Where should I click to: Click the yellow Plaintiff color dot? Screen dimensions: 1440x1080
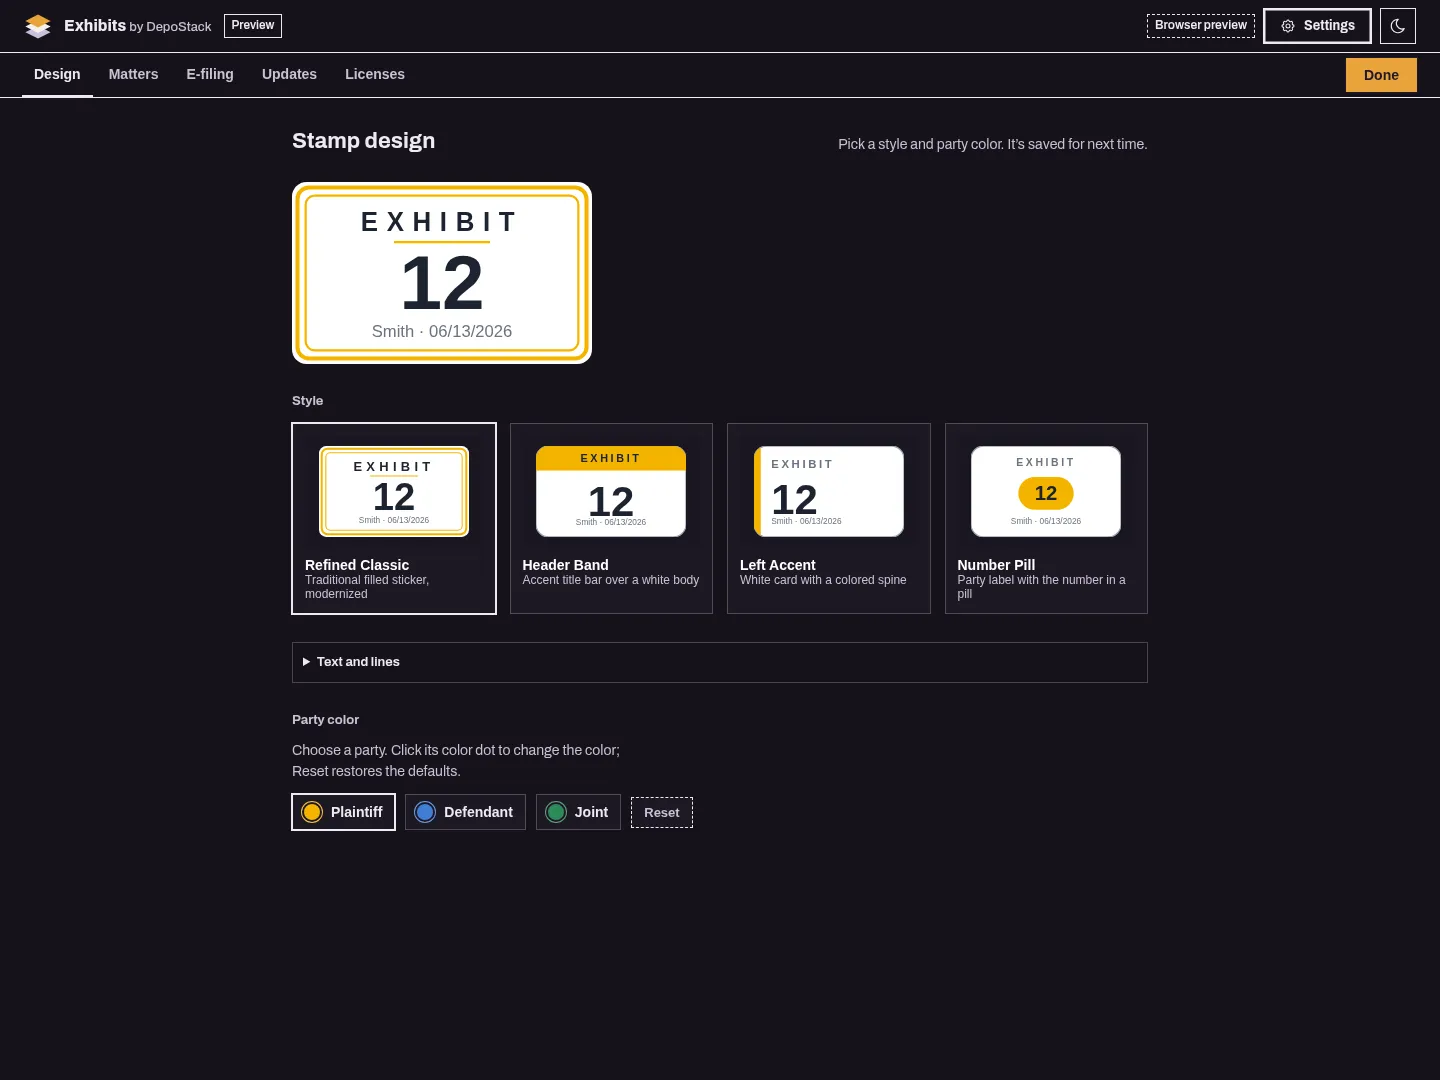point(312,812)
